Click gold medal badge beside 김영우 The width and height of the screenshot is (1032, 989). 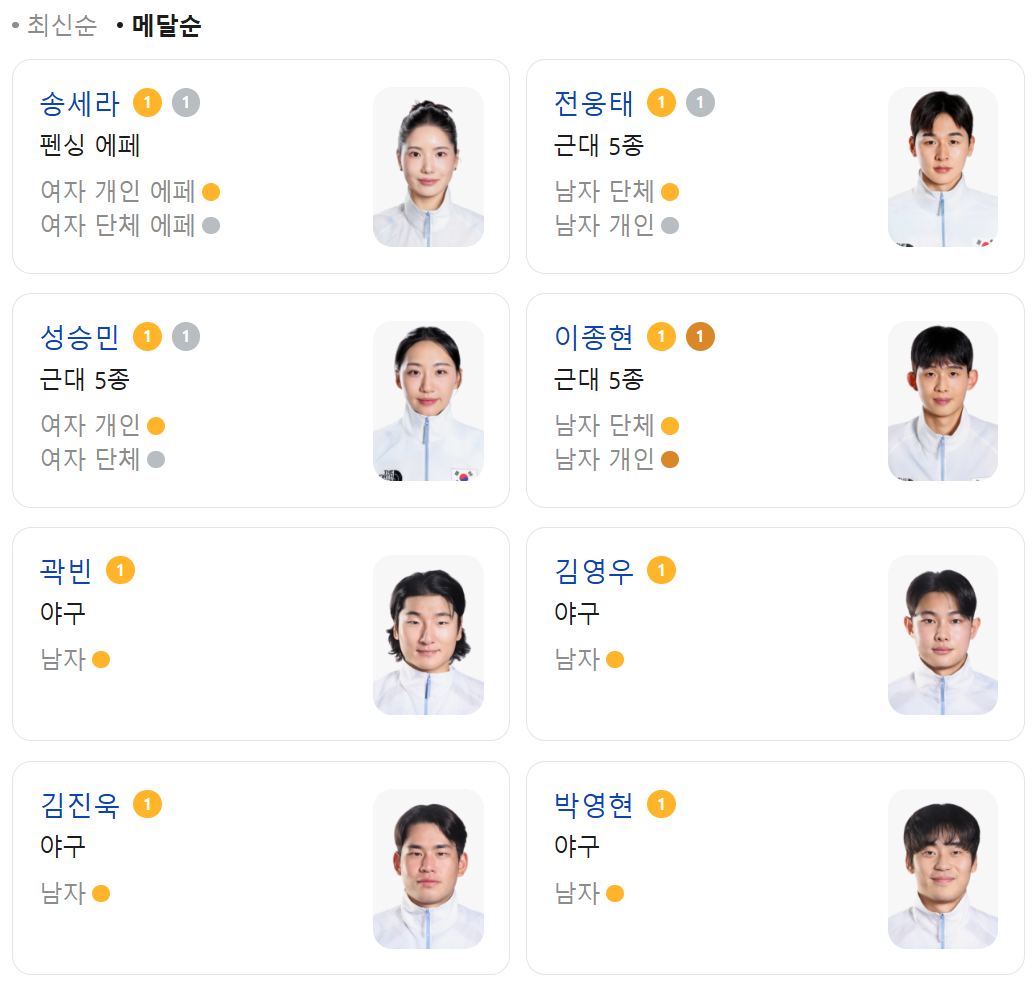(x=661, y=571)
